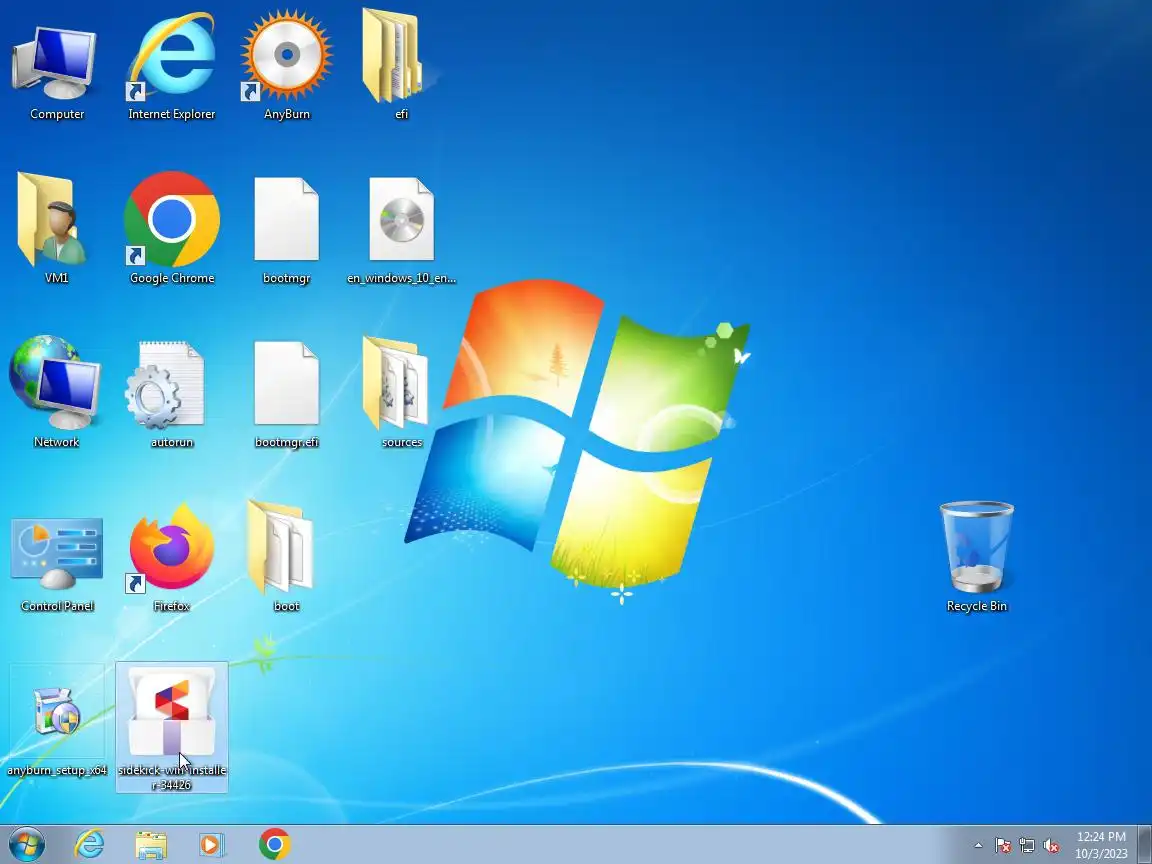Select the VM1 user folder
The width and height of the screenshot is (1152, 864).
(57, 228)
